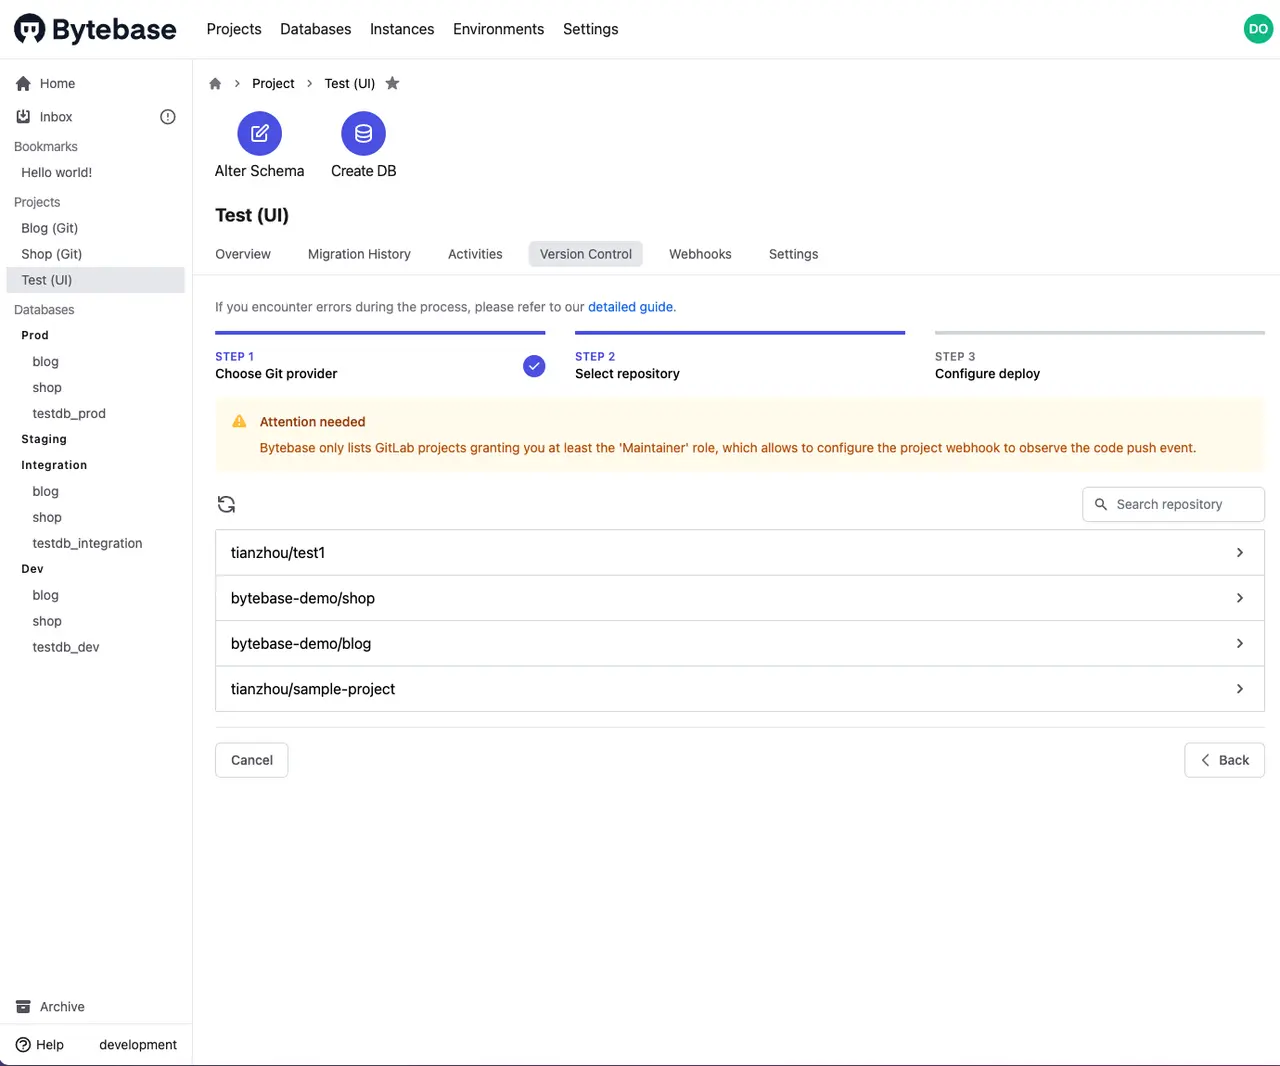1280x1066 pixels.
Task: Click the home icon in breadcrumb
Action: [215, 84]
